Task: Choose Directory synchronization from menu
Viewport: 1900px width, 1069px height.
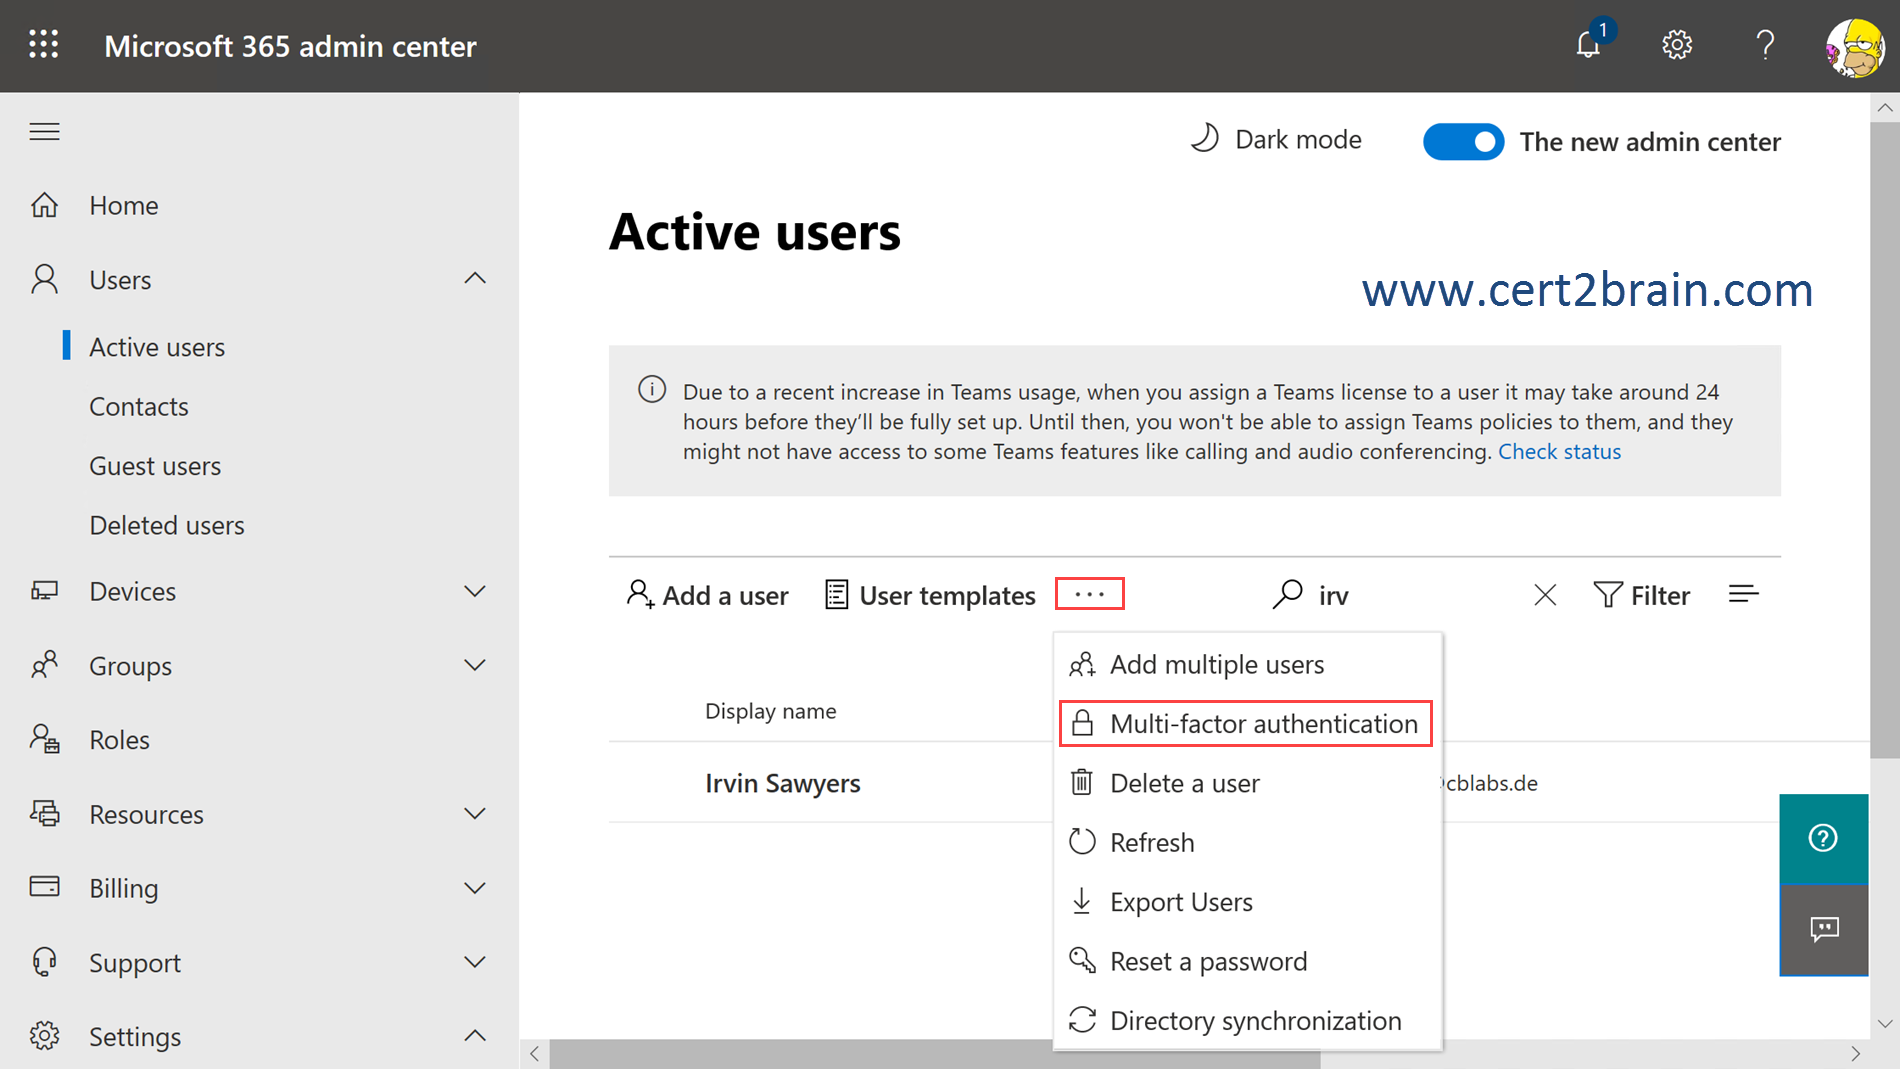Action: pyautogui.click(x=1247, y=1020)
